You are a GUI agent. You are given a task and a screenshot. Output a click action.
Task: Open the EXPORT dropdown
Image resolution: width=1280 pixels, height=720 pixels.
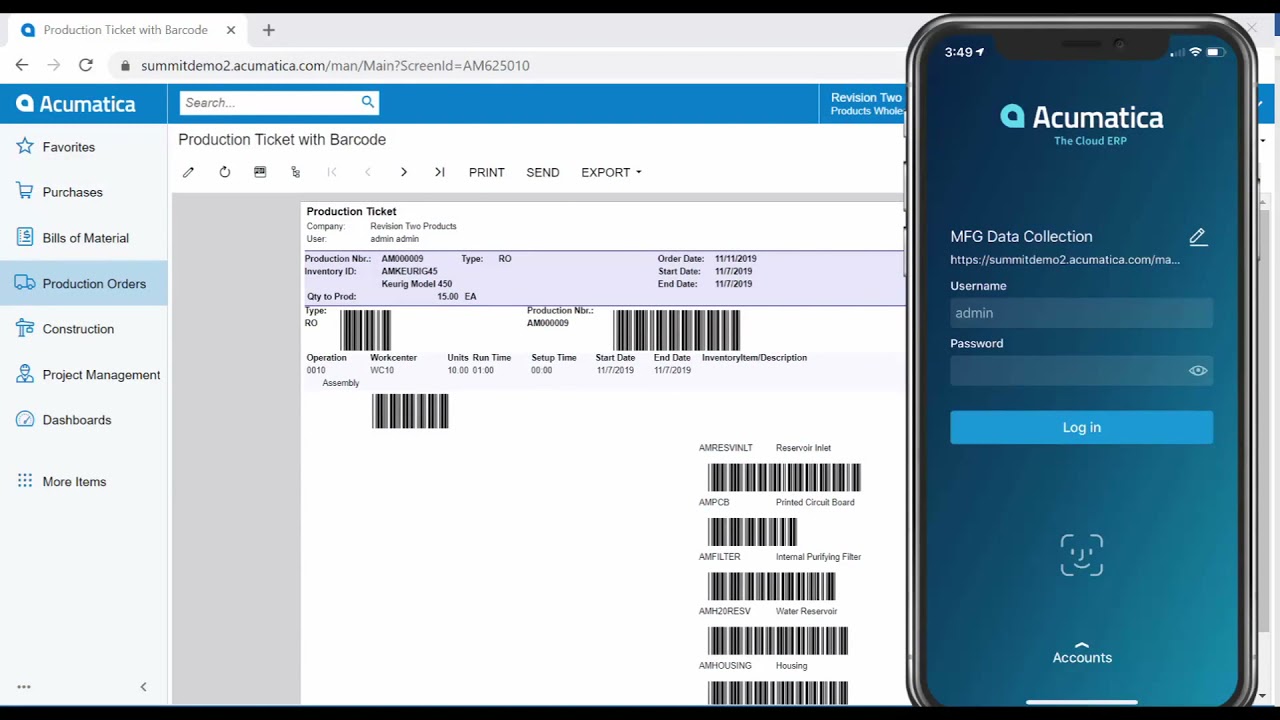point(611,172)
